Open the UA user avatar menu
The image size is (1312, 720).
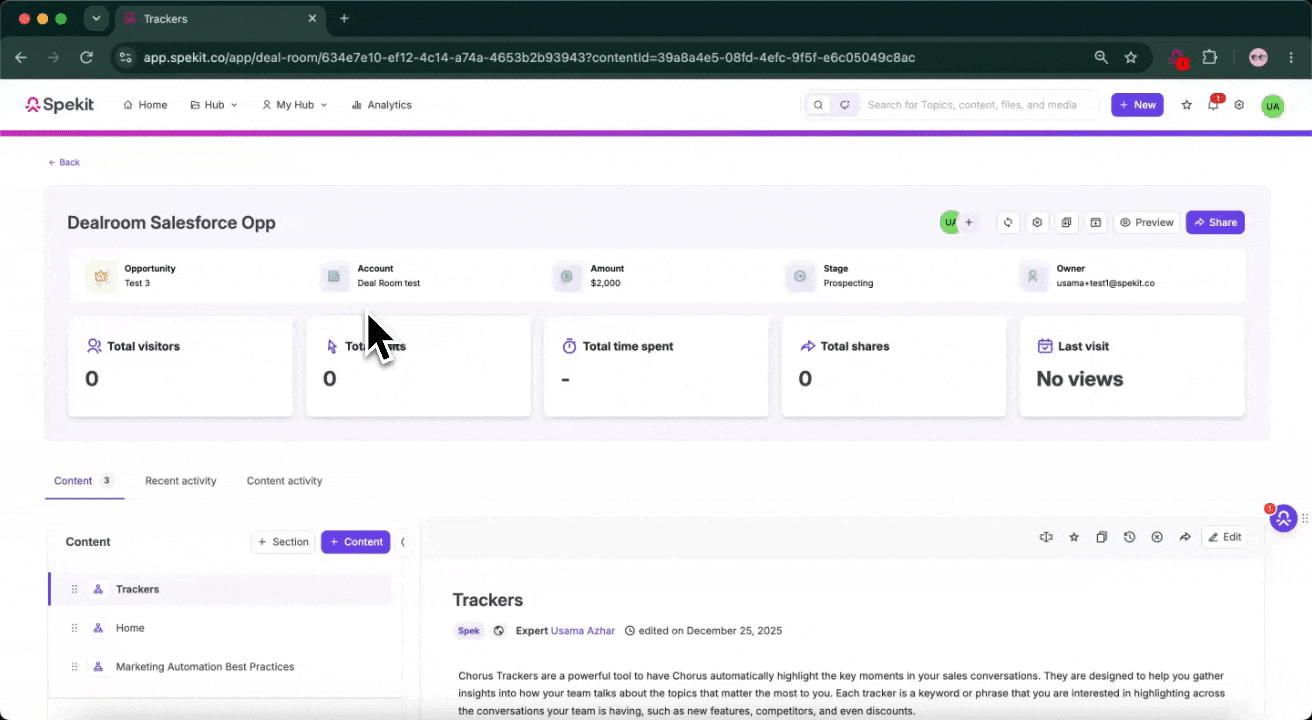click(x=1272, y=106)
